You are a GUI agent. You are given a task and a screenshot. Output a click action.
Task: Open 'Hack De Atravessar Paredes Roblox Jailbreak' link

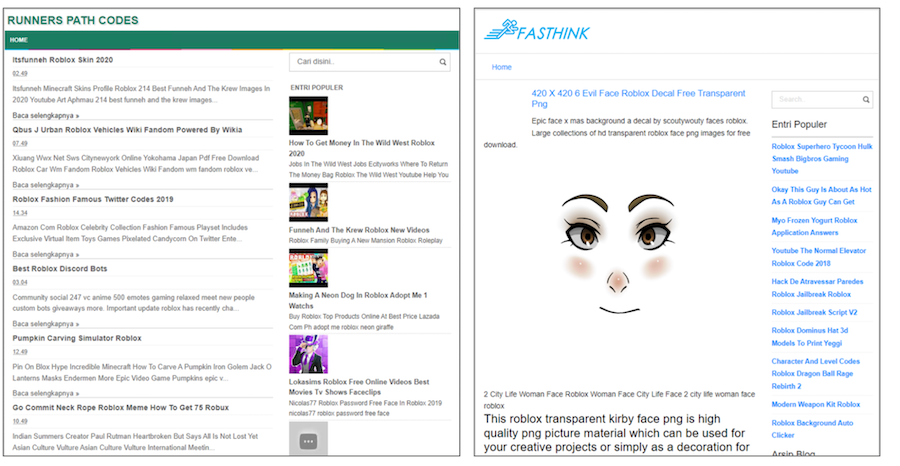click(x=817, y=288)
